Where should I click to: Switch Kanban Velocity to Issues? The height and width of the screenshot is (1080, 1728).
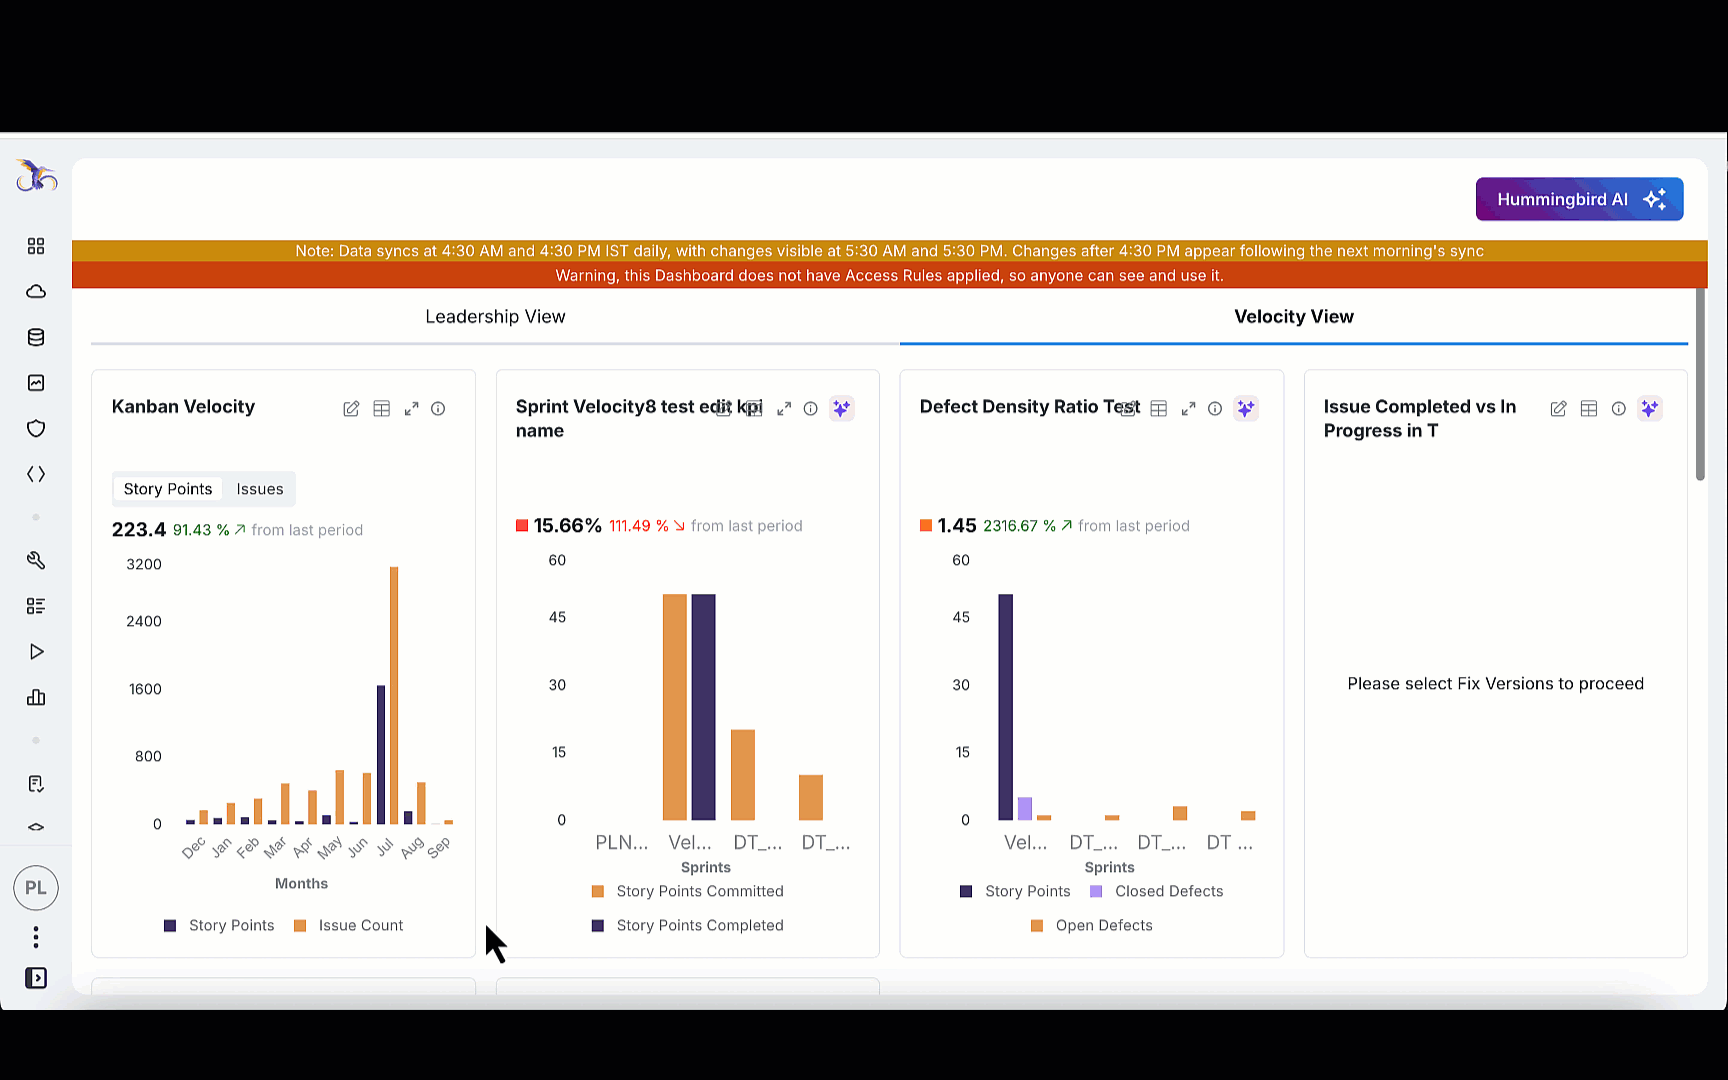260,489
